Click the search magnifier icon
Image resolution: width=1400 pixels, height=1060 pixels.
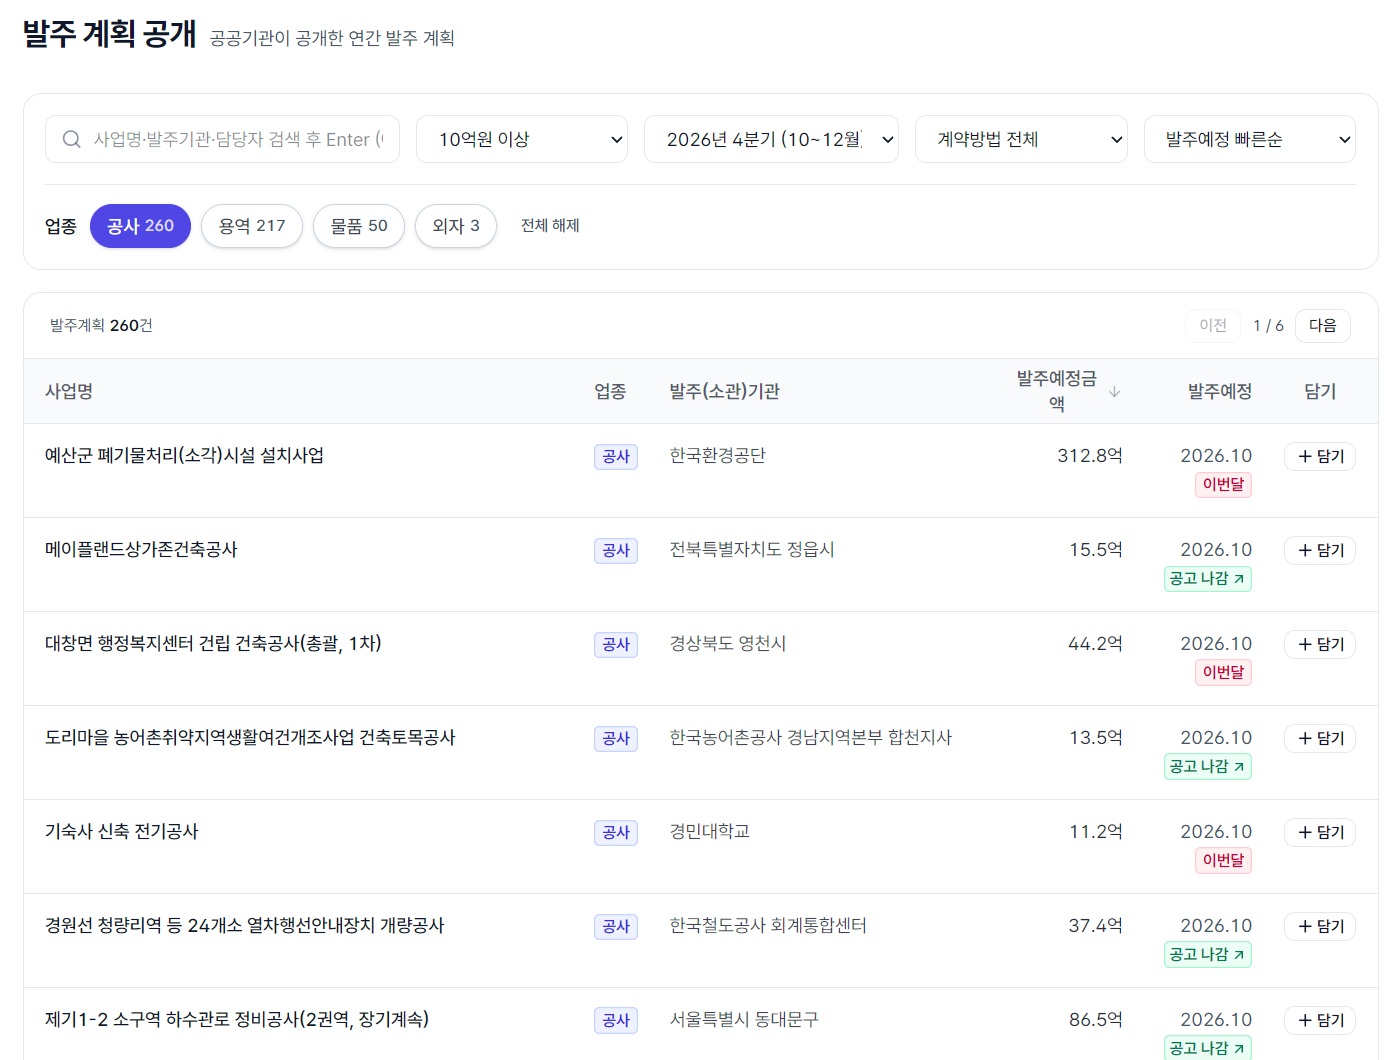tap(71, 139)
